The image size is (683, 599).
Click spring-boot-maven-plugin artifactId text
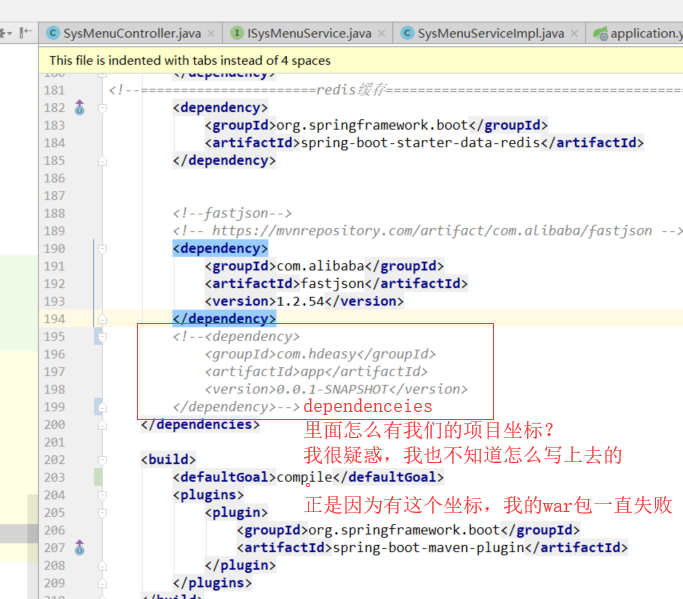(429, 548)
